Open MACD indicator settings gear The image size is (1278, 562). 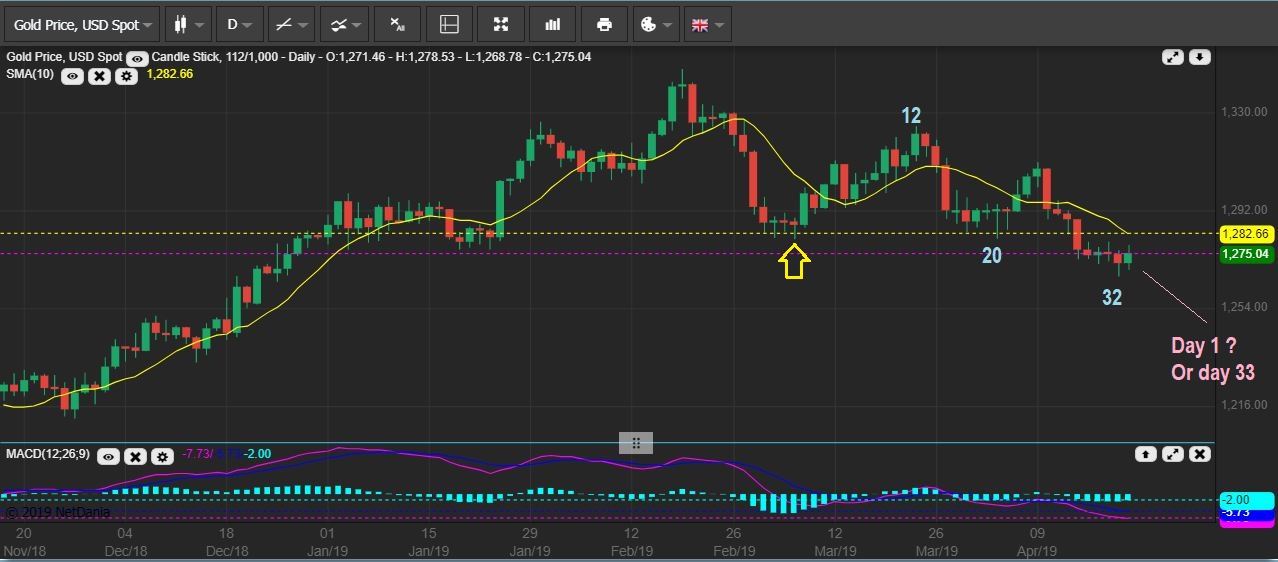coord(162,455)
